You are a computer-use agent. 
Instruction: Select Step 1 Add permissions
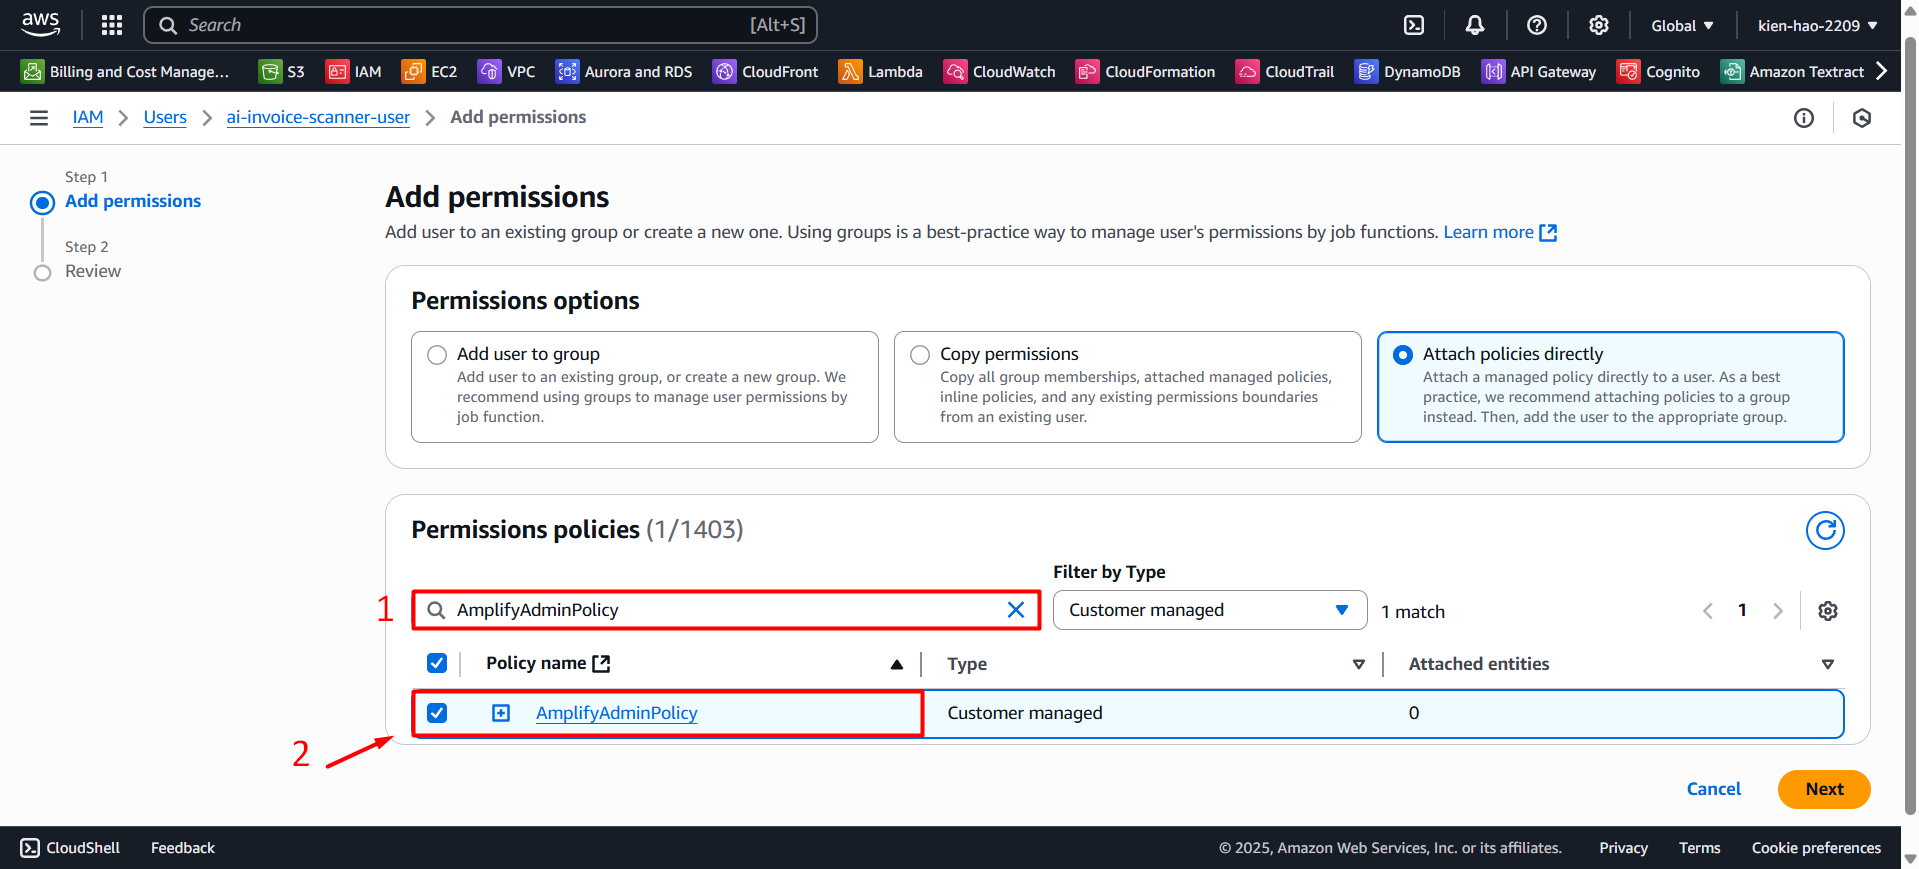[x=133, y=201]
